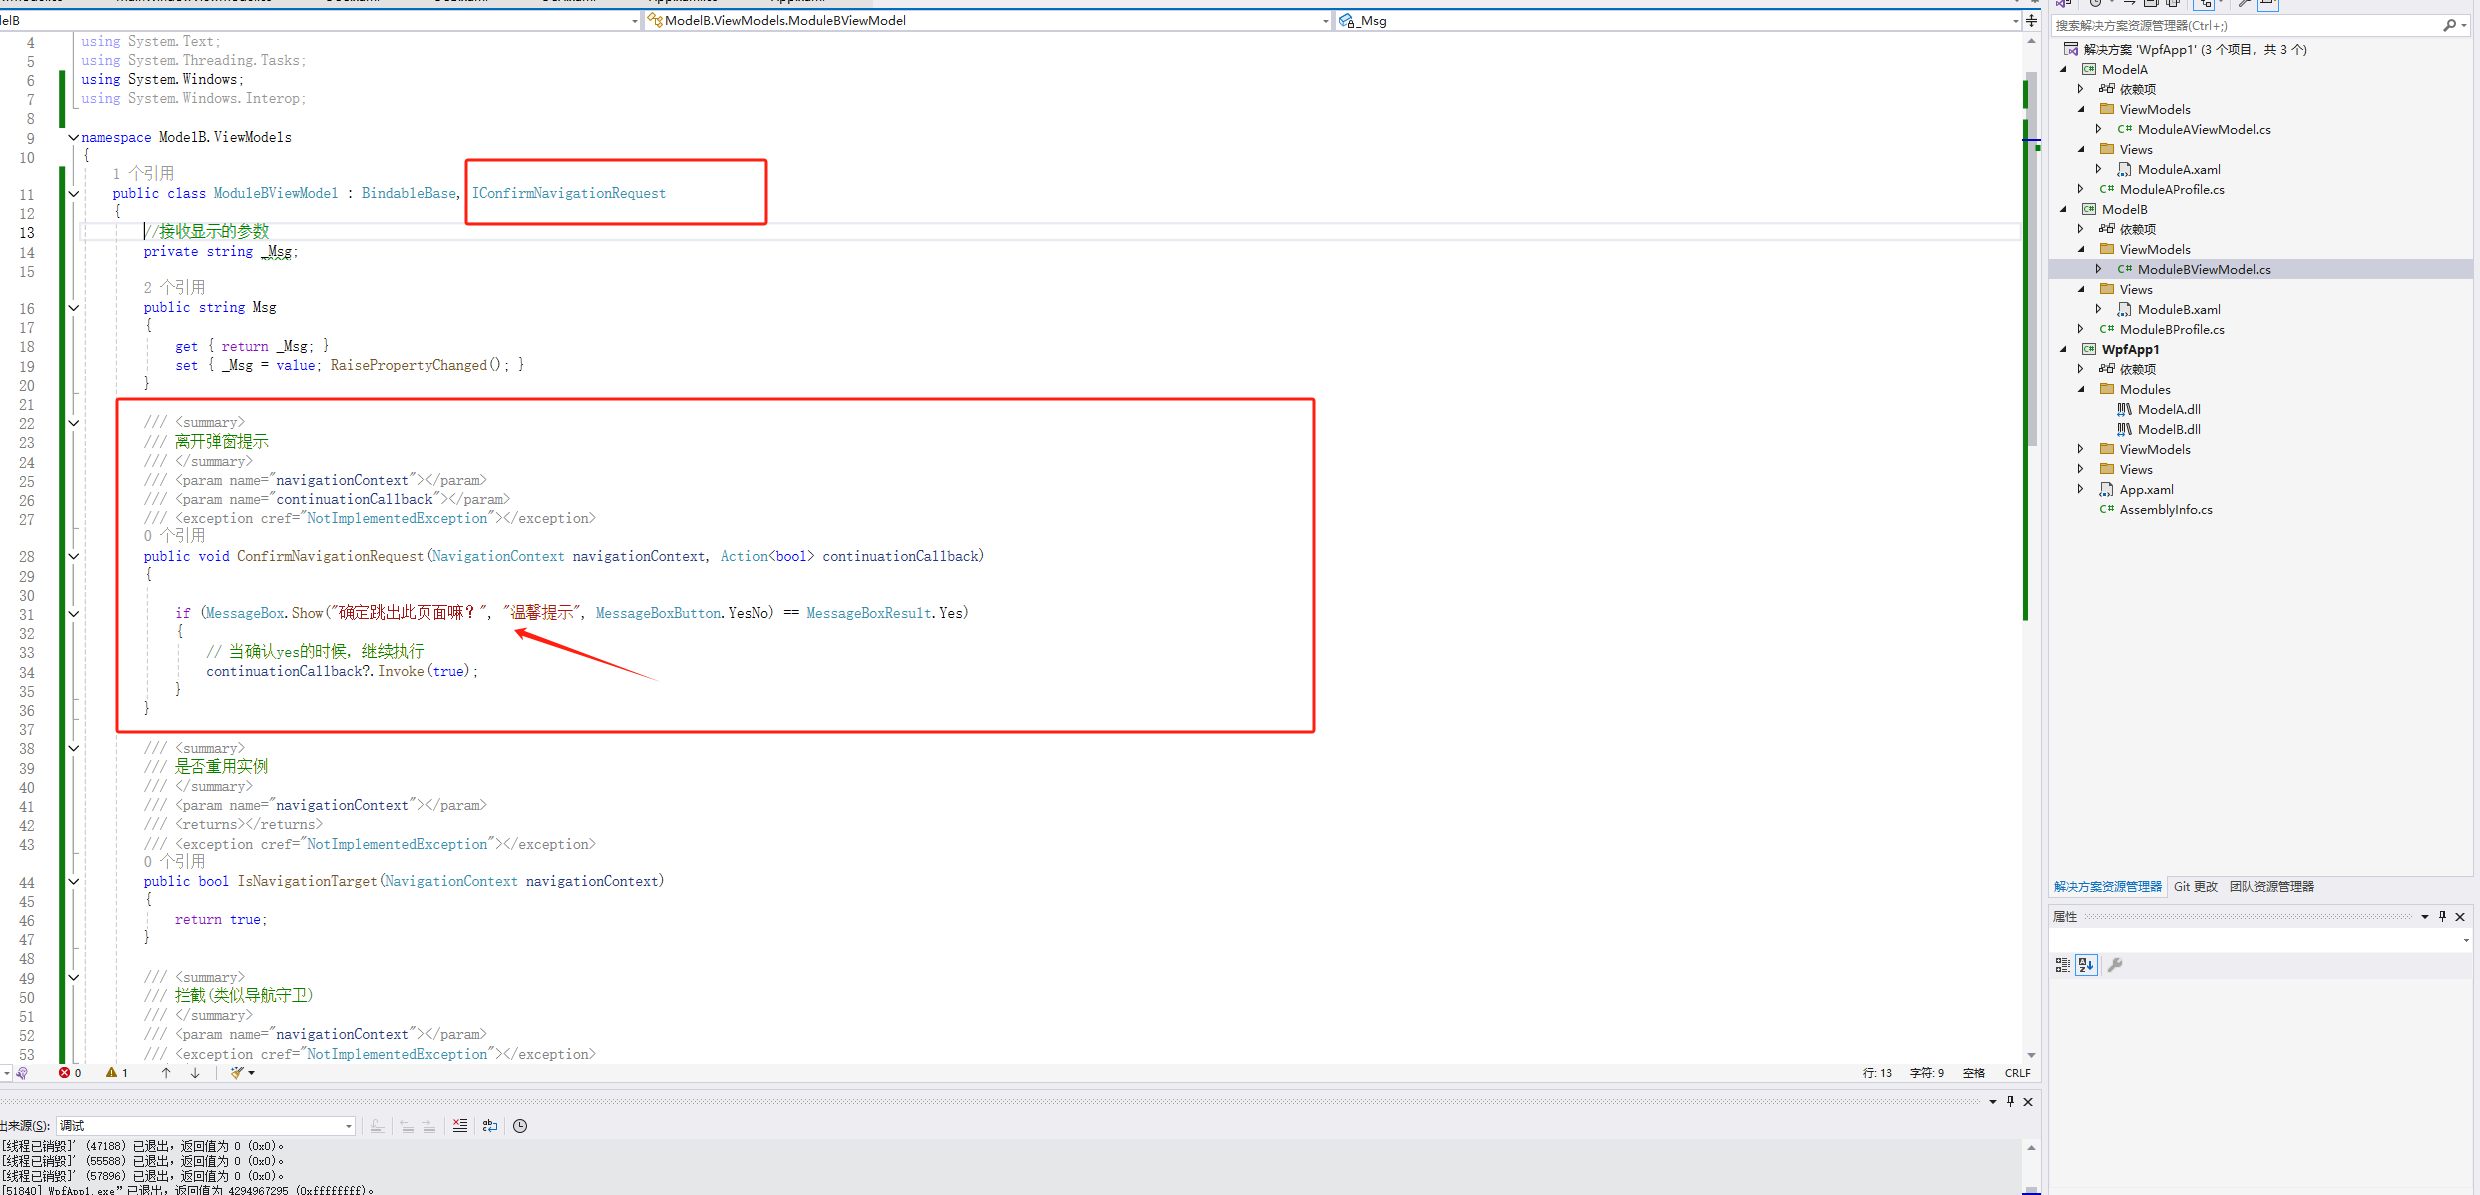Viewport: 2480px width, 1195px height.
Task: Open the 团队资源管理器 tab
Action: 2271,887
